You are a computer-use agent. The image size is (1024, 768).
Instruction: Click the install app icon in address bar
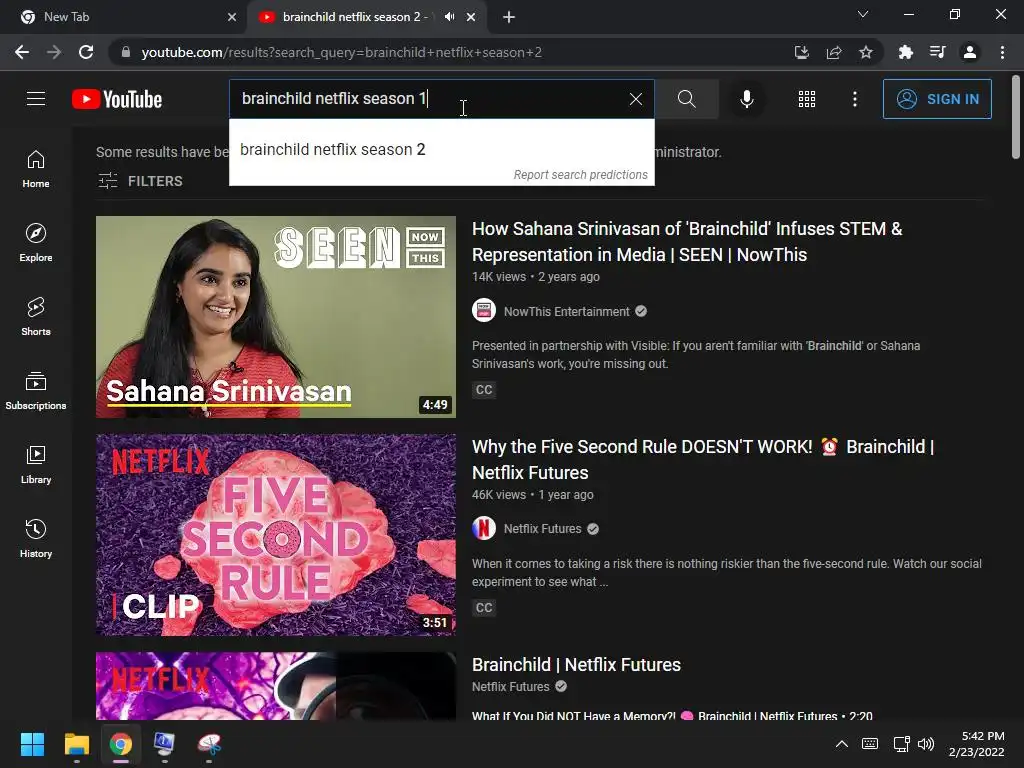click(802, 52)
